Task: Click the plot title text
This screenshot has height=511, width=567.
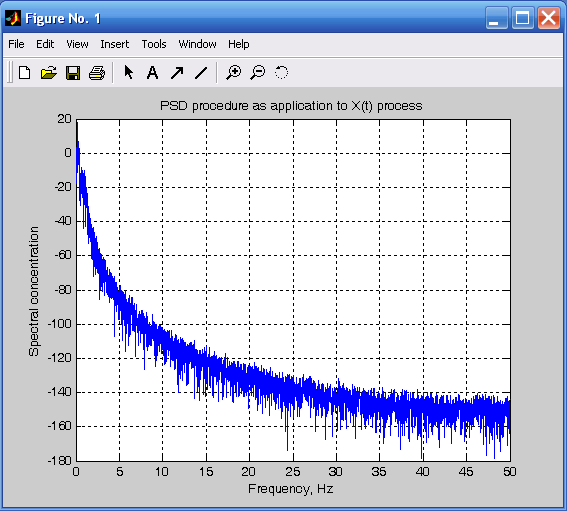Action: [x=291, y=106]
